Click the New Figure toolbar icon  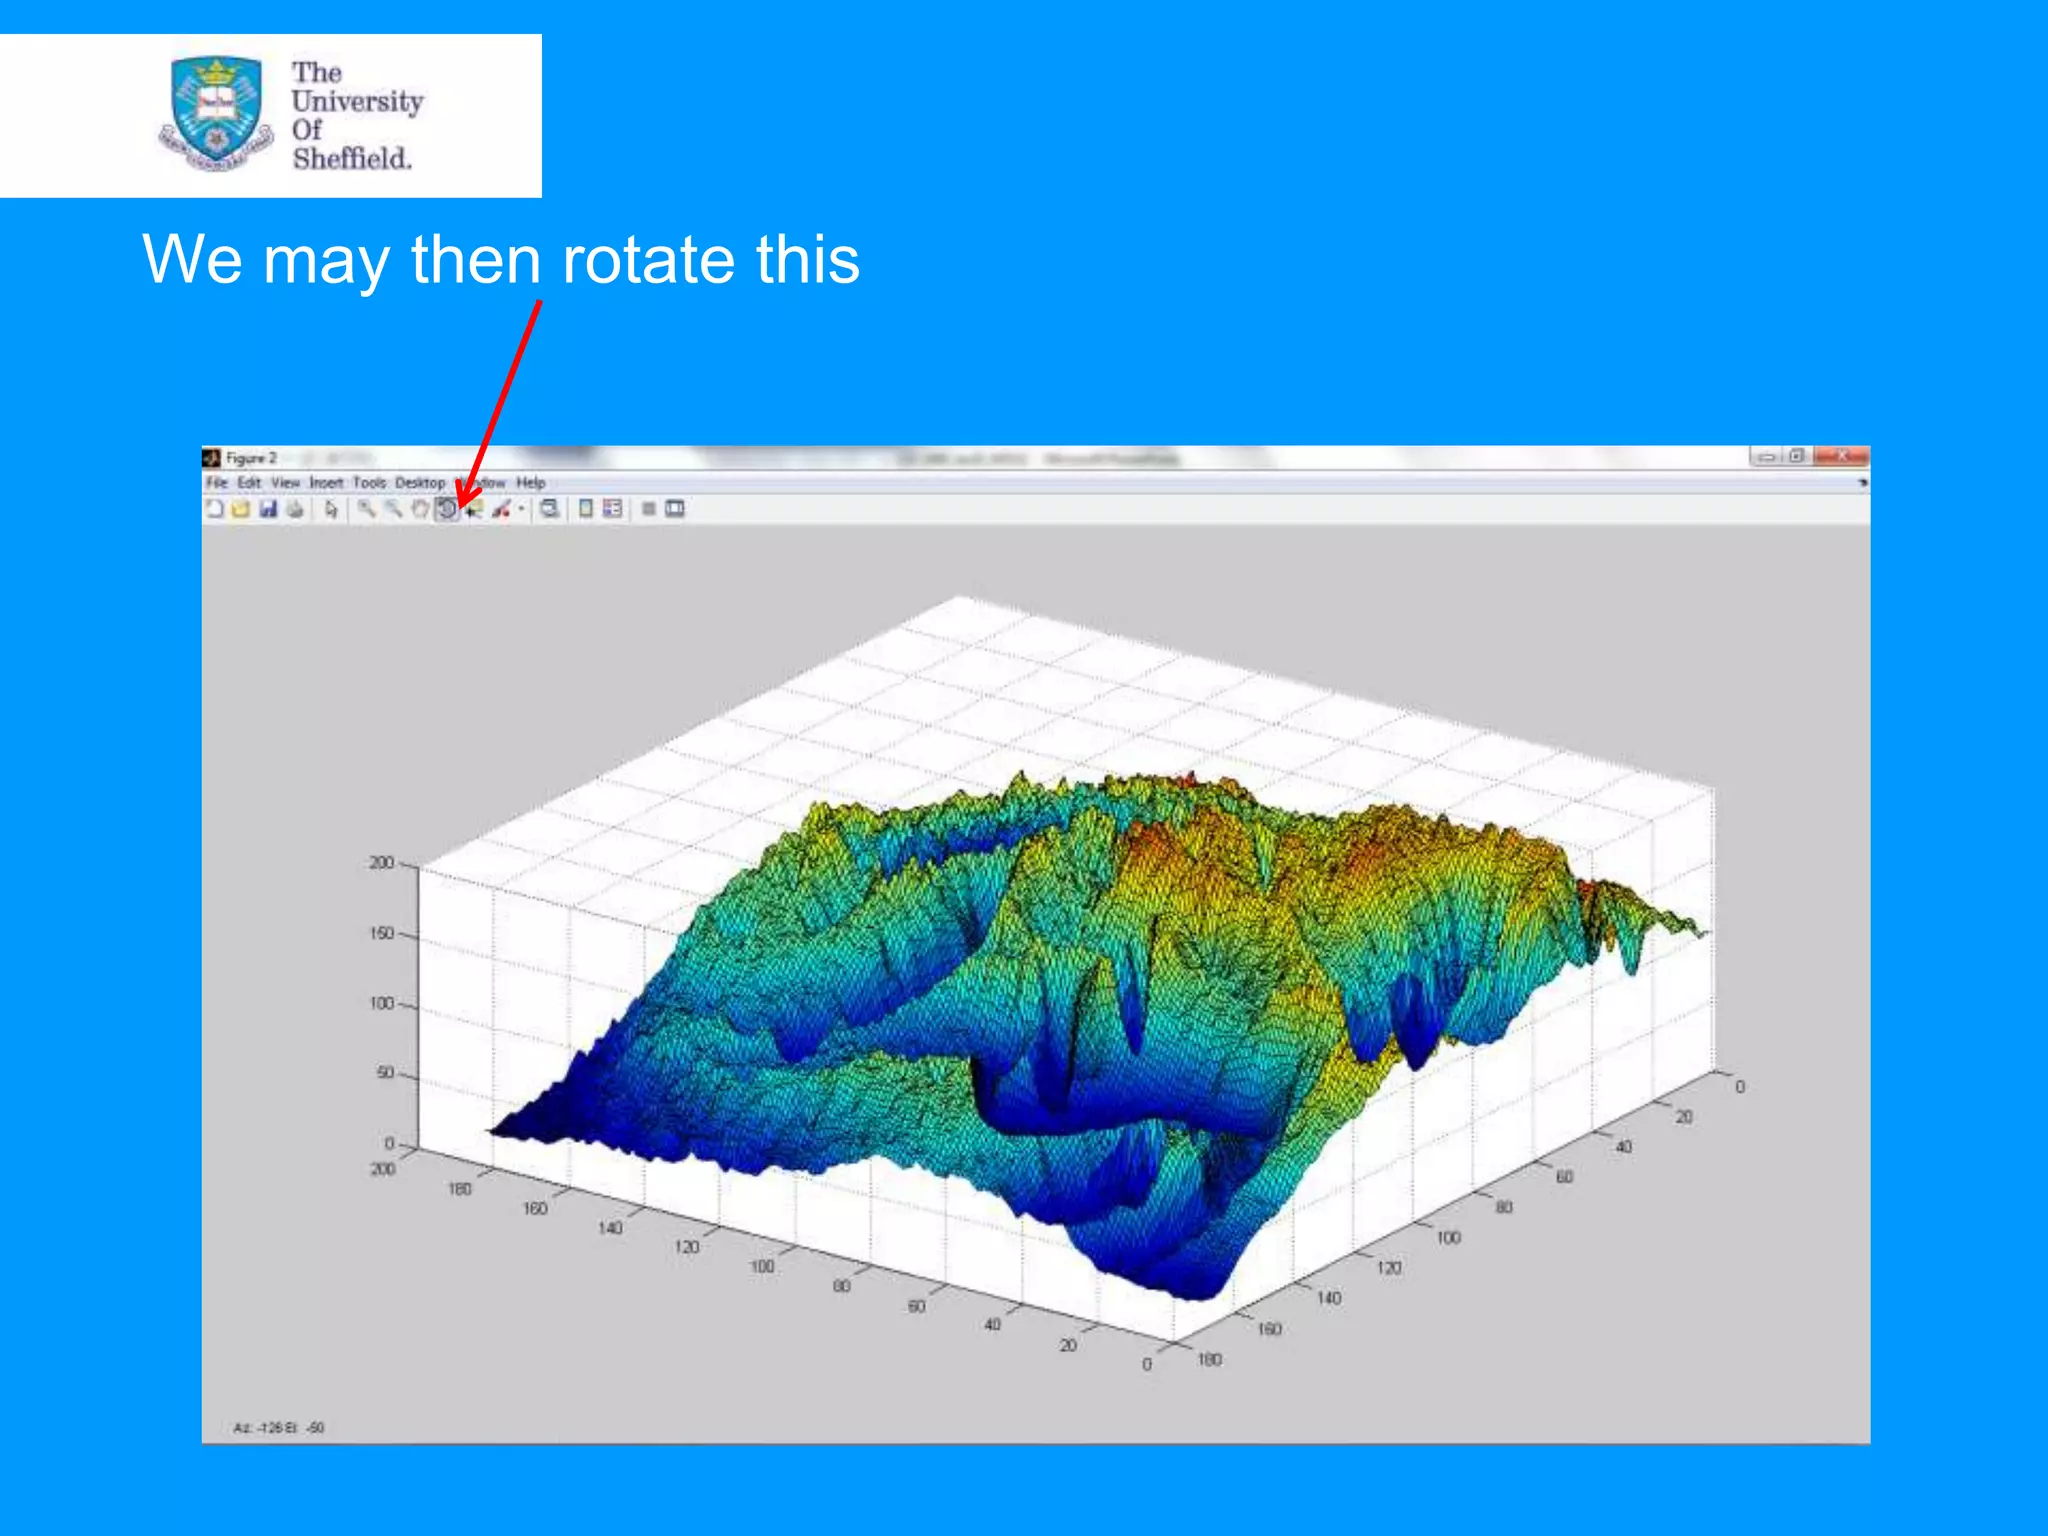214,509
